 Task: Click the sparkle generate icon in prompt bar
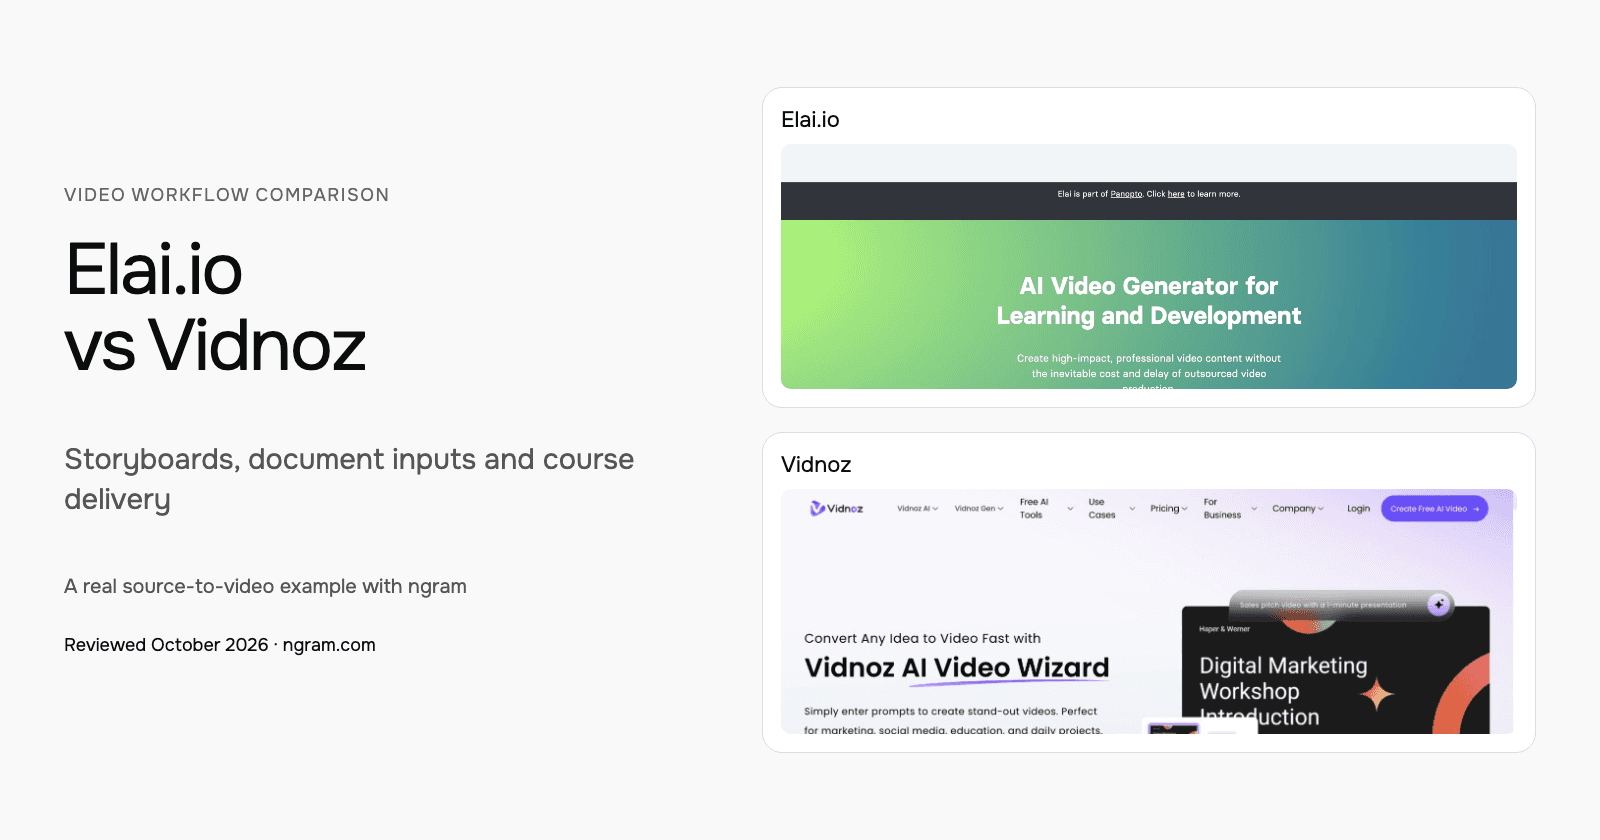coord(1438,604)
